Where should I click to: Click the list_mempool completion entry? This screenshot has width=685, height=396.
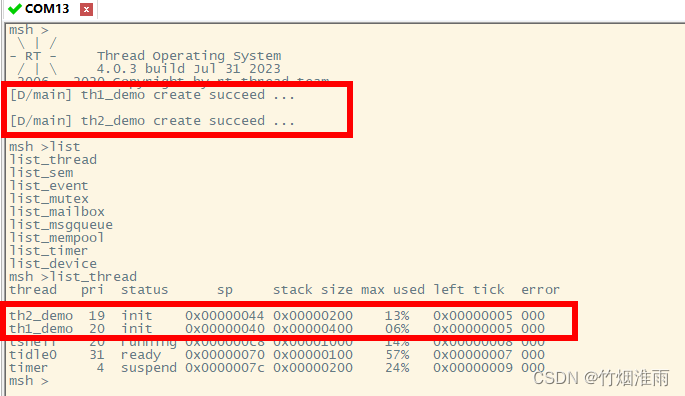(x=56, y=238)
